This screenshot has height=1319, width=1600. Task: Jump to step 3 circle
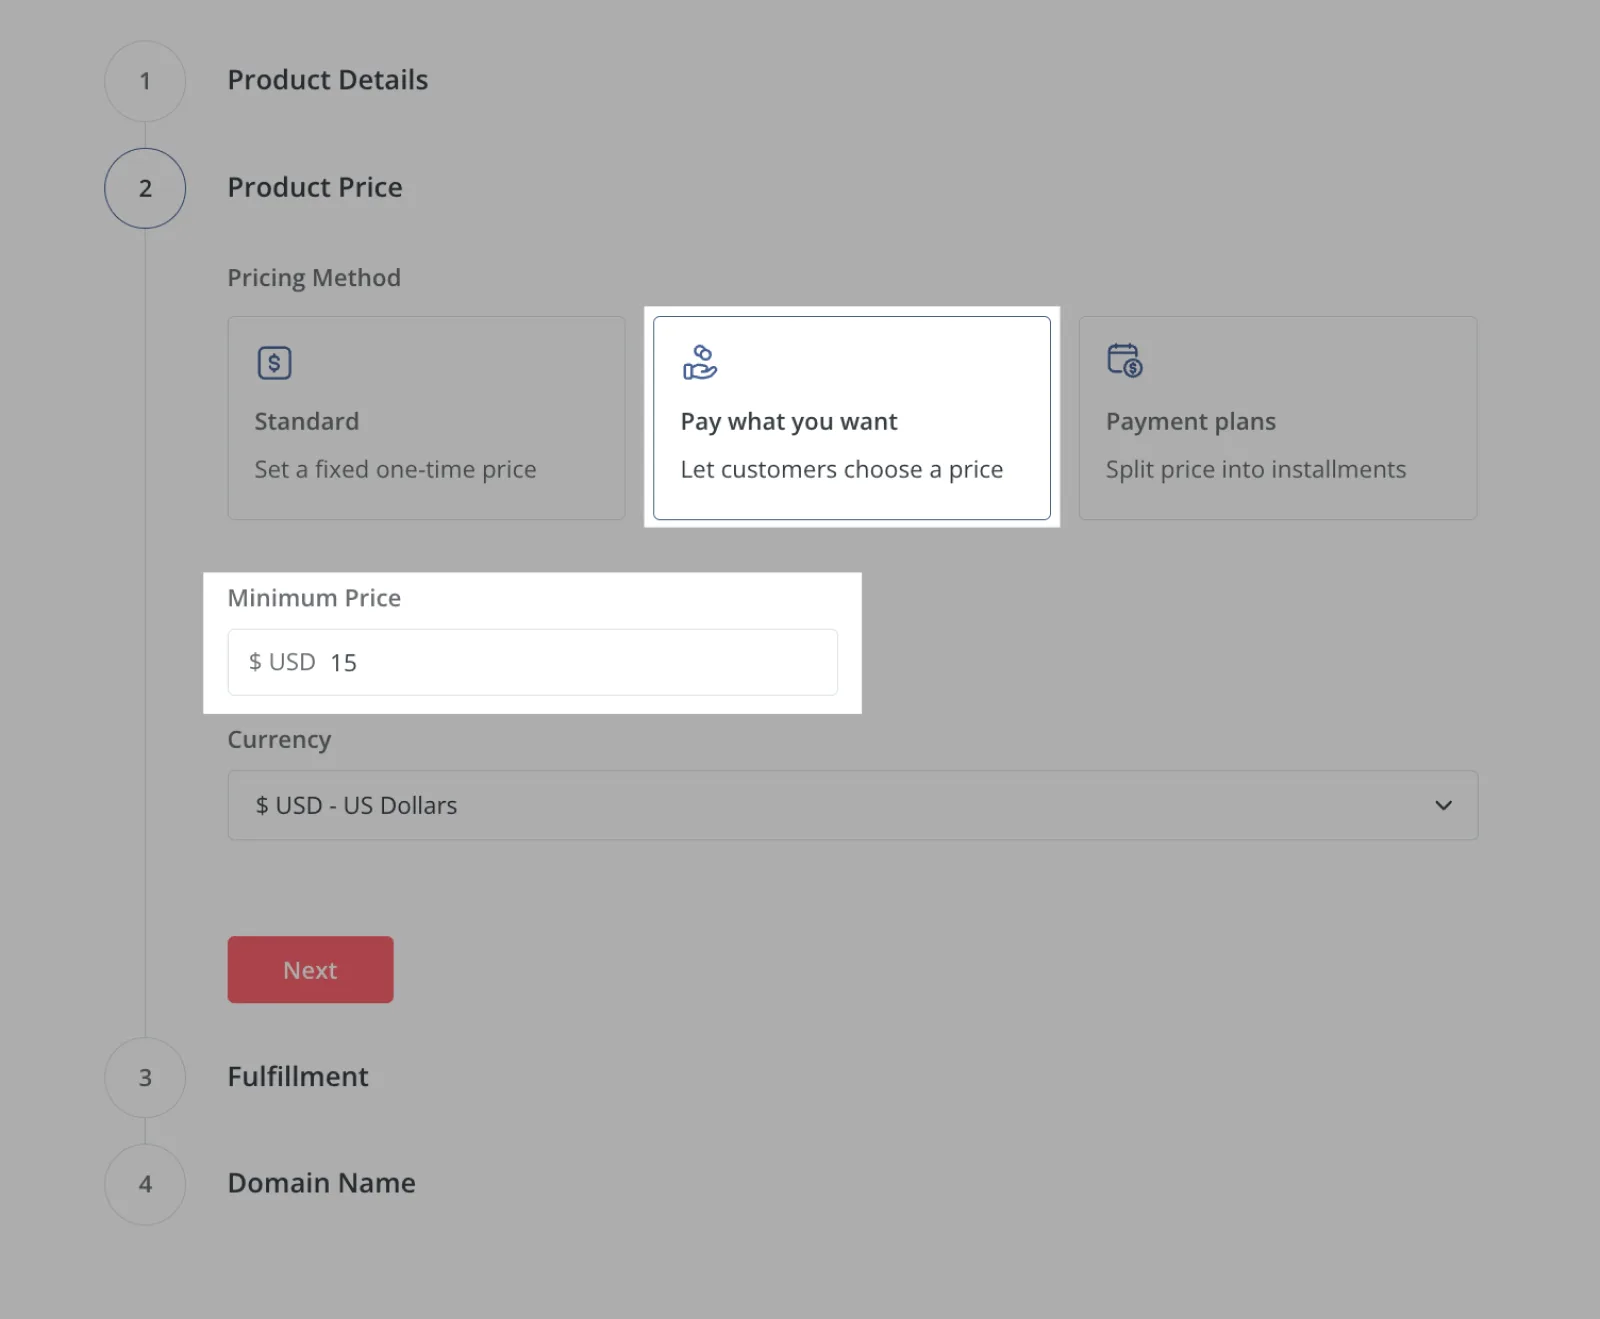point(145,1077)
